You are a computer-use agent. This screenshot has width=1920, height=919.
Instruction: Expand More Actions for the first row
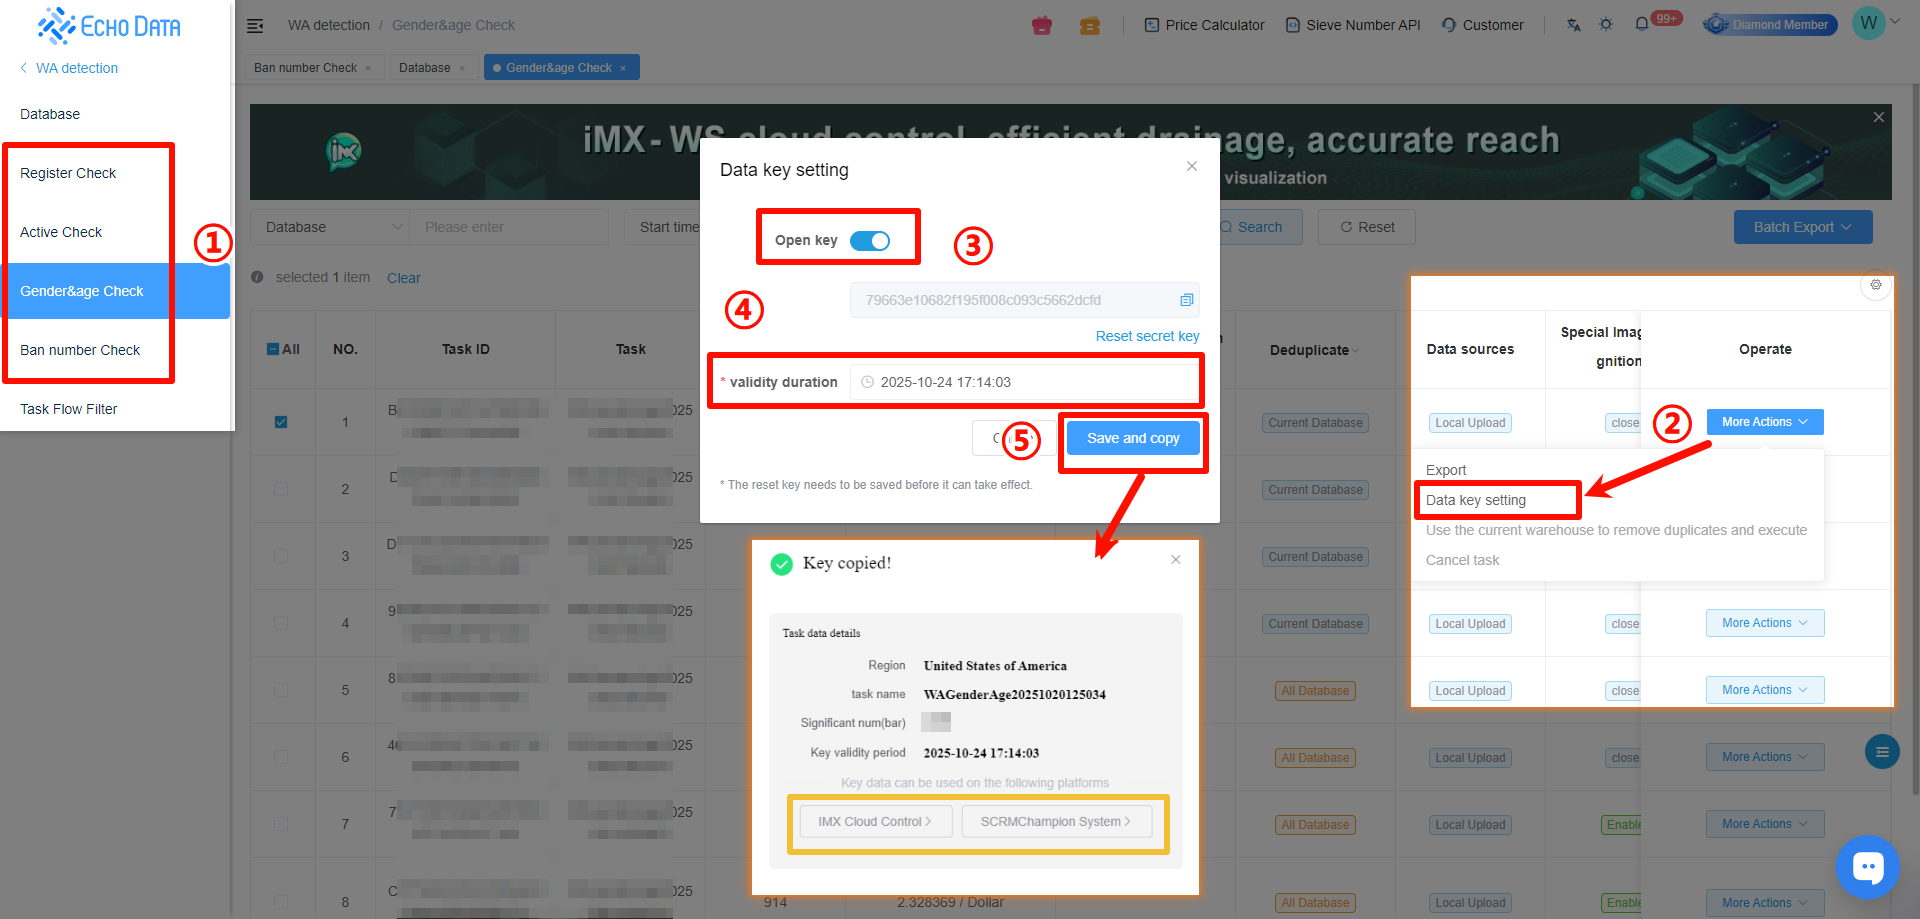point(1764,422)
